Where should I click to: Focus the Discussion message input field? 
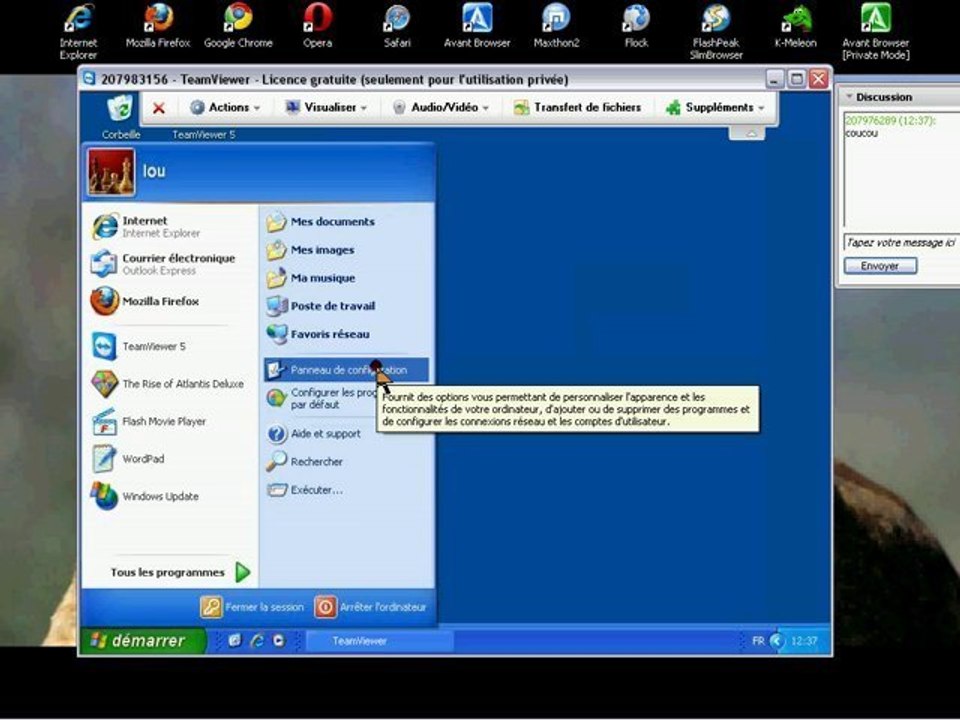[x=901, y=243]
